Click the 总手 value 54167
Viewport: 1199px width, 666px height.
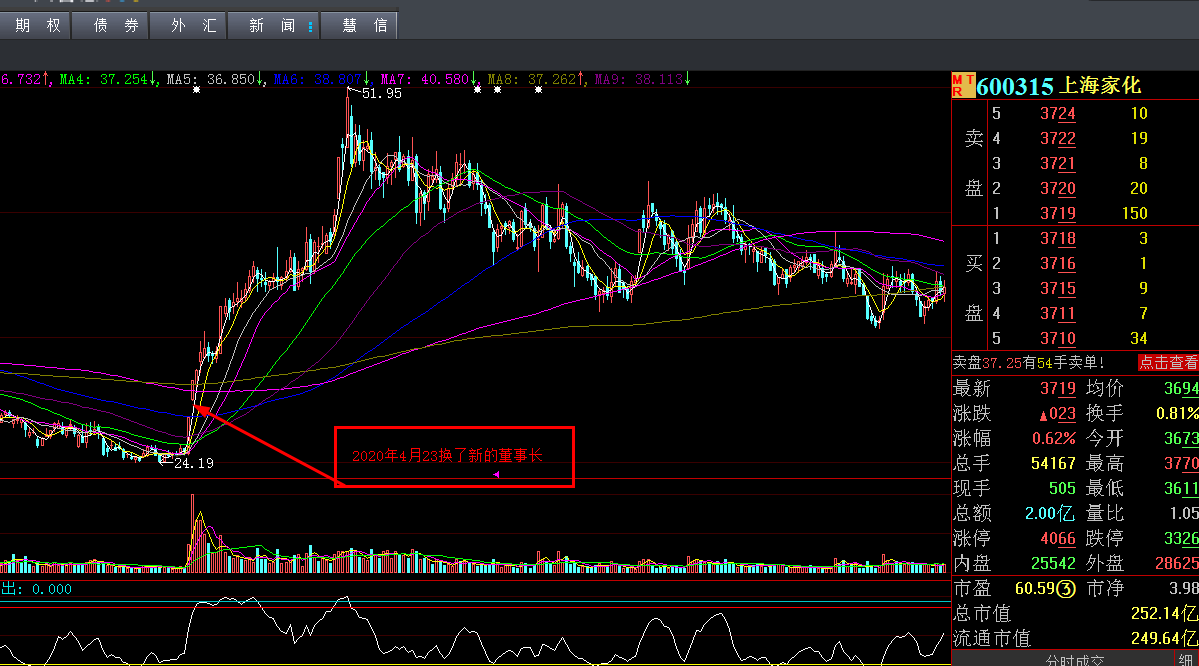pos(1053,463)
